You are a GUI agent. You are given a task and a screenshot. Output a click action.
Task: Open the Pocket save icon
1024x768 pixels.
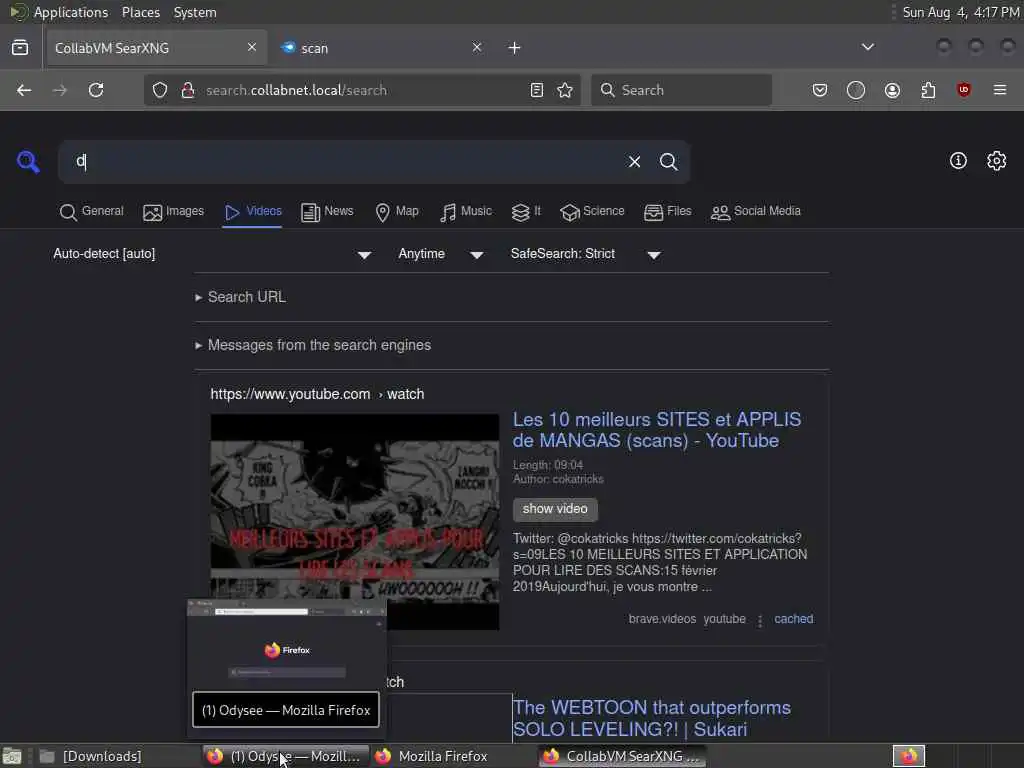tap(820, 90)
